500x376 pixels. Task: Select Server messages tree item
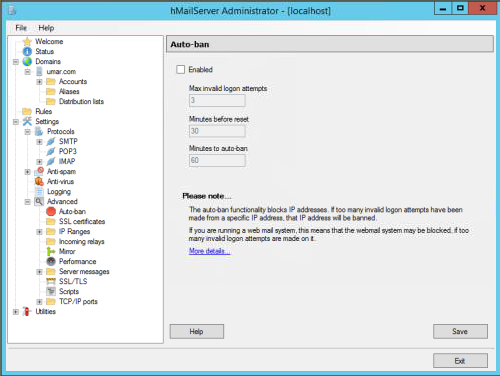84,272
